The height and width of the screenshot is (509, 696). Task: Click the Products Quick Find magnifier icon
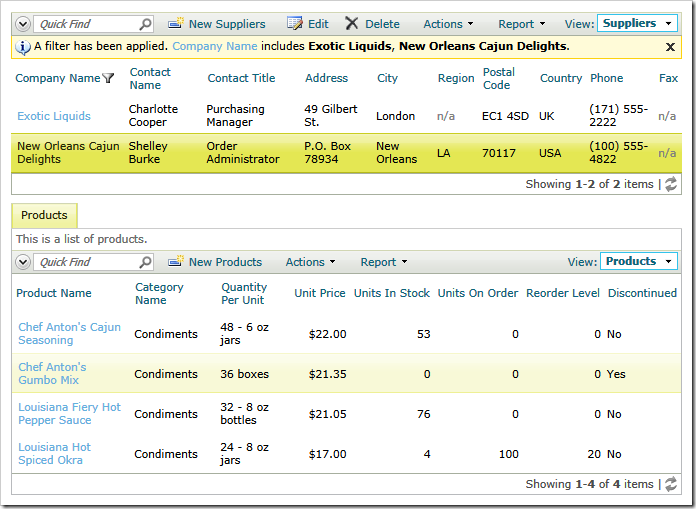click(145, 262)
